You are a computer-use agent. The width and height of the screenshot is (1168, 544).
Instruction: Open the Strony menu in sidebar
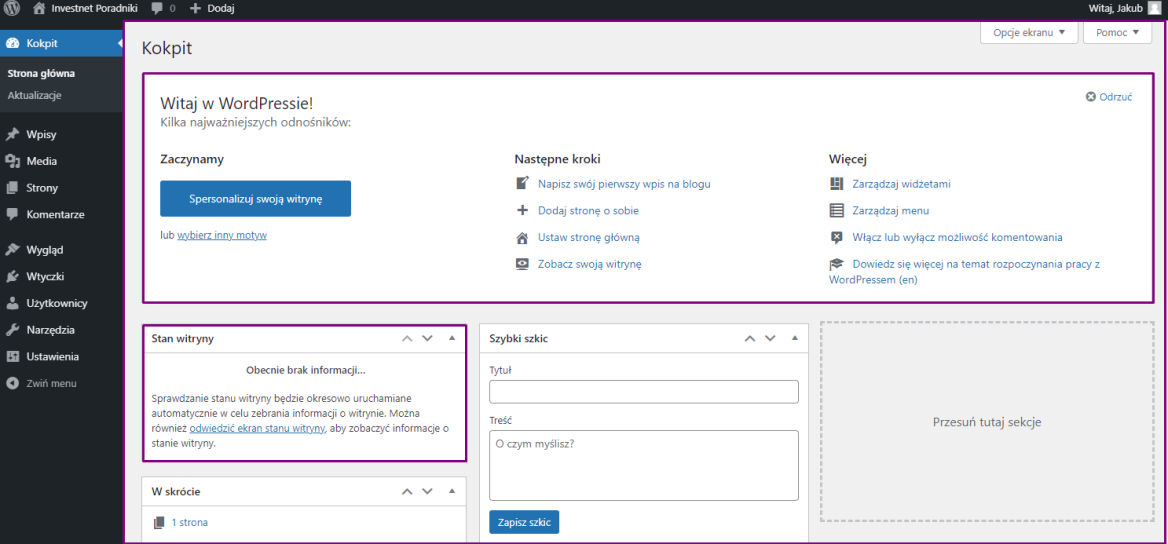[42, 188]
